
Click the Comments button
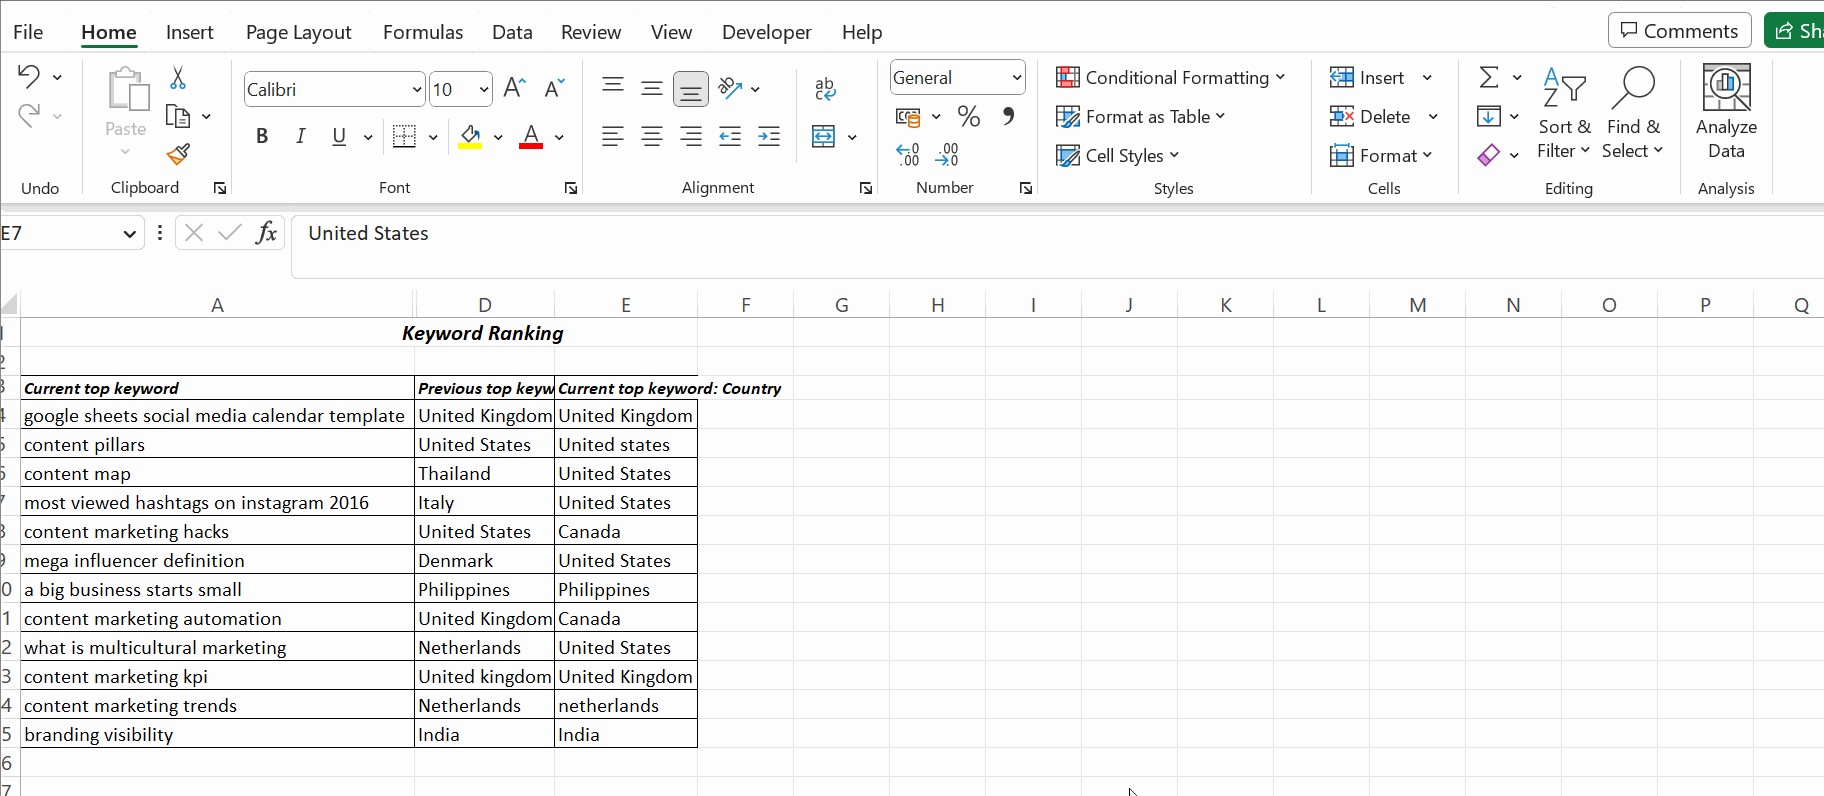click(1679, 30)
